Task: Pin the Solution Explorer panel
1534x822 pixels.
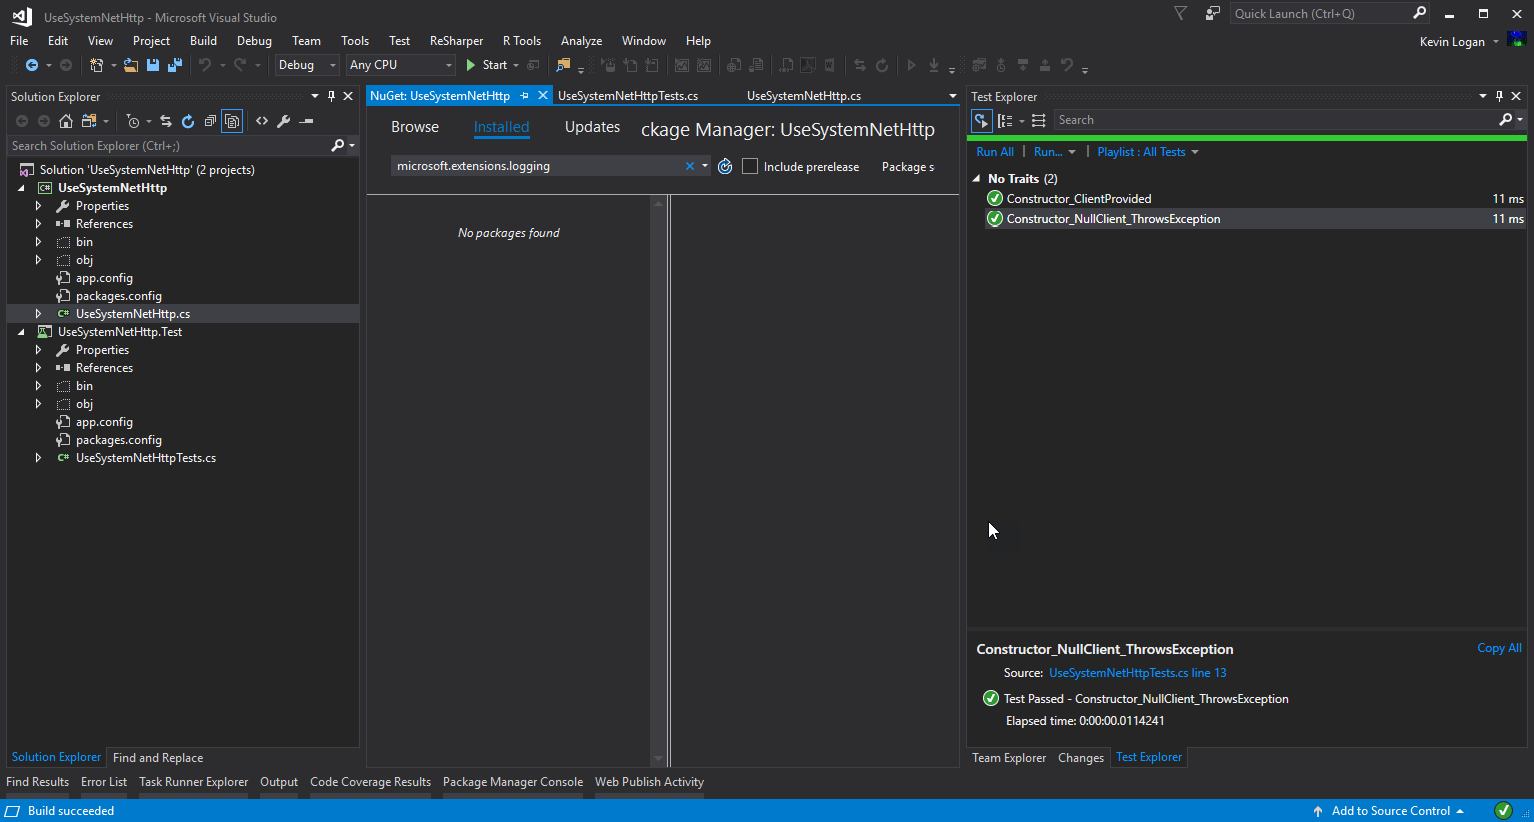Action: pos(331,96)
